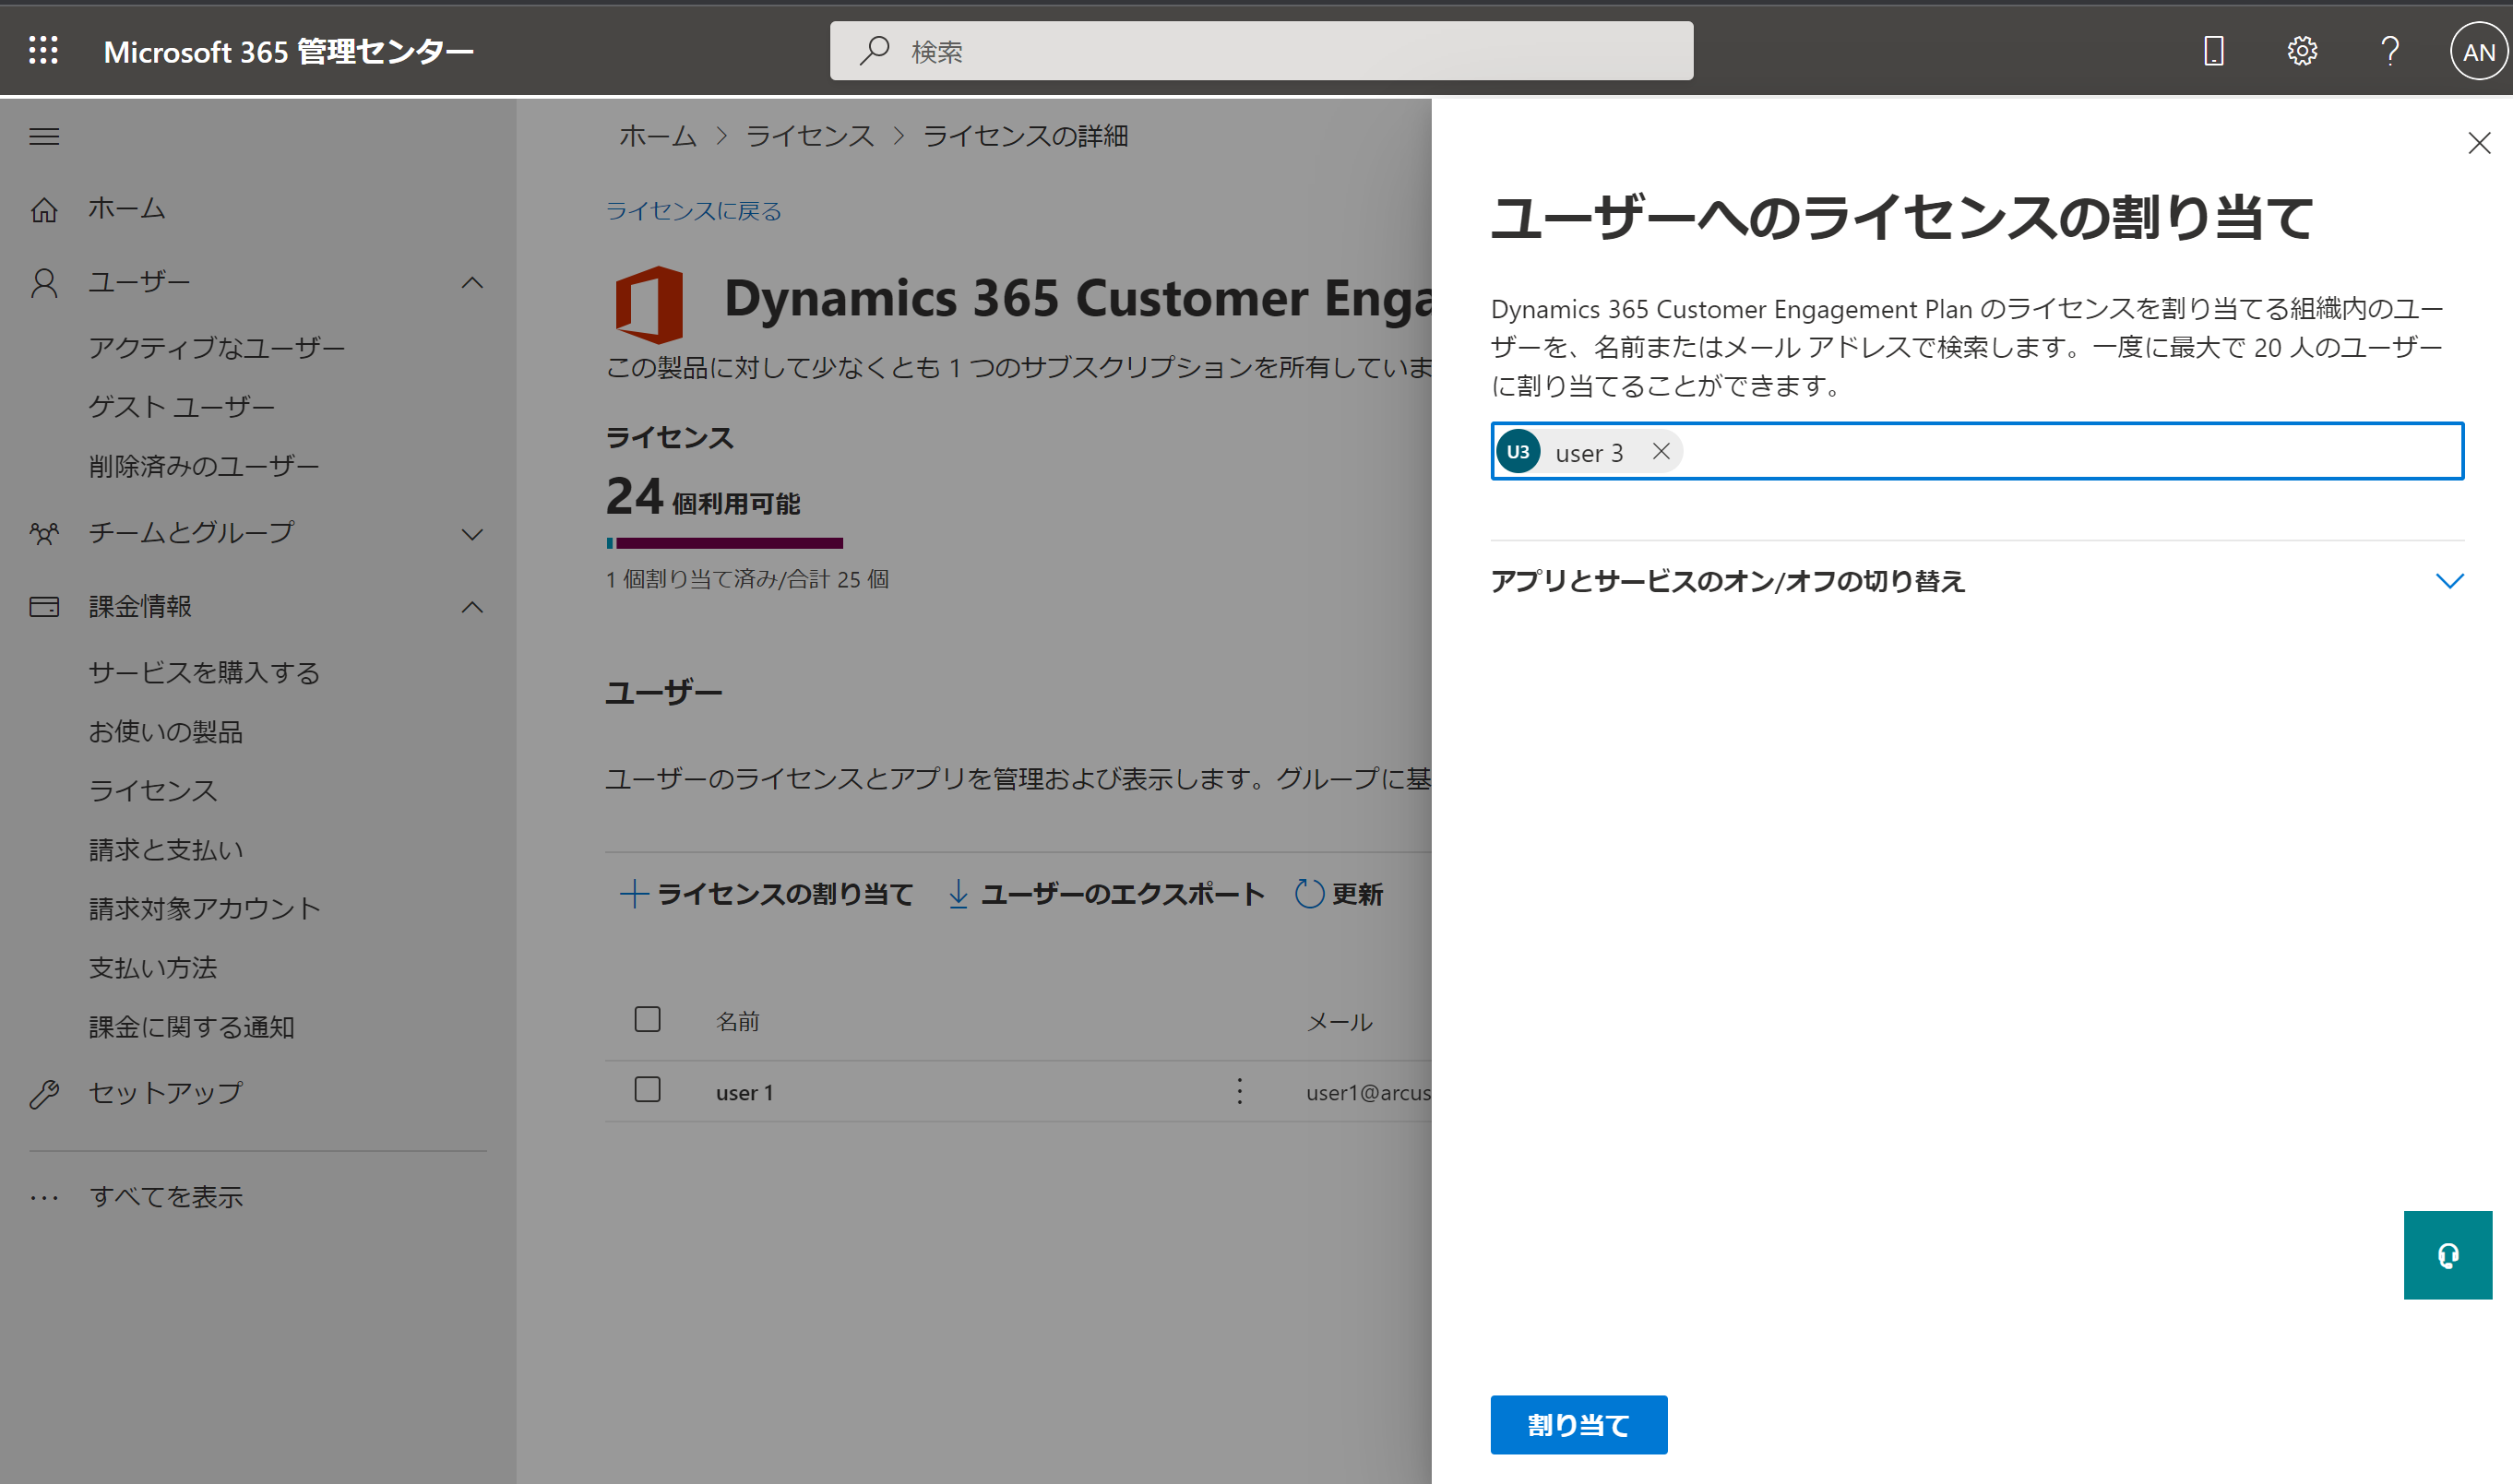Click the refresh circular arrow icon

coord(1309,894)
